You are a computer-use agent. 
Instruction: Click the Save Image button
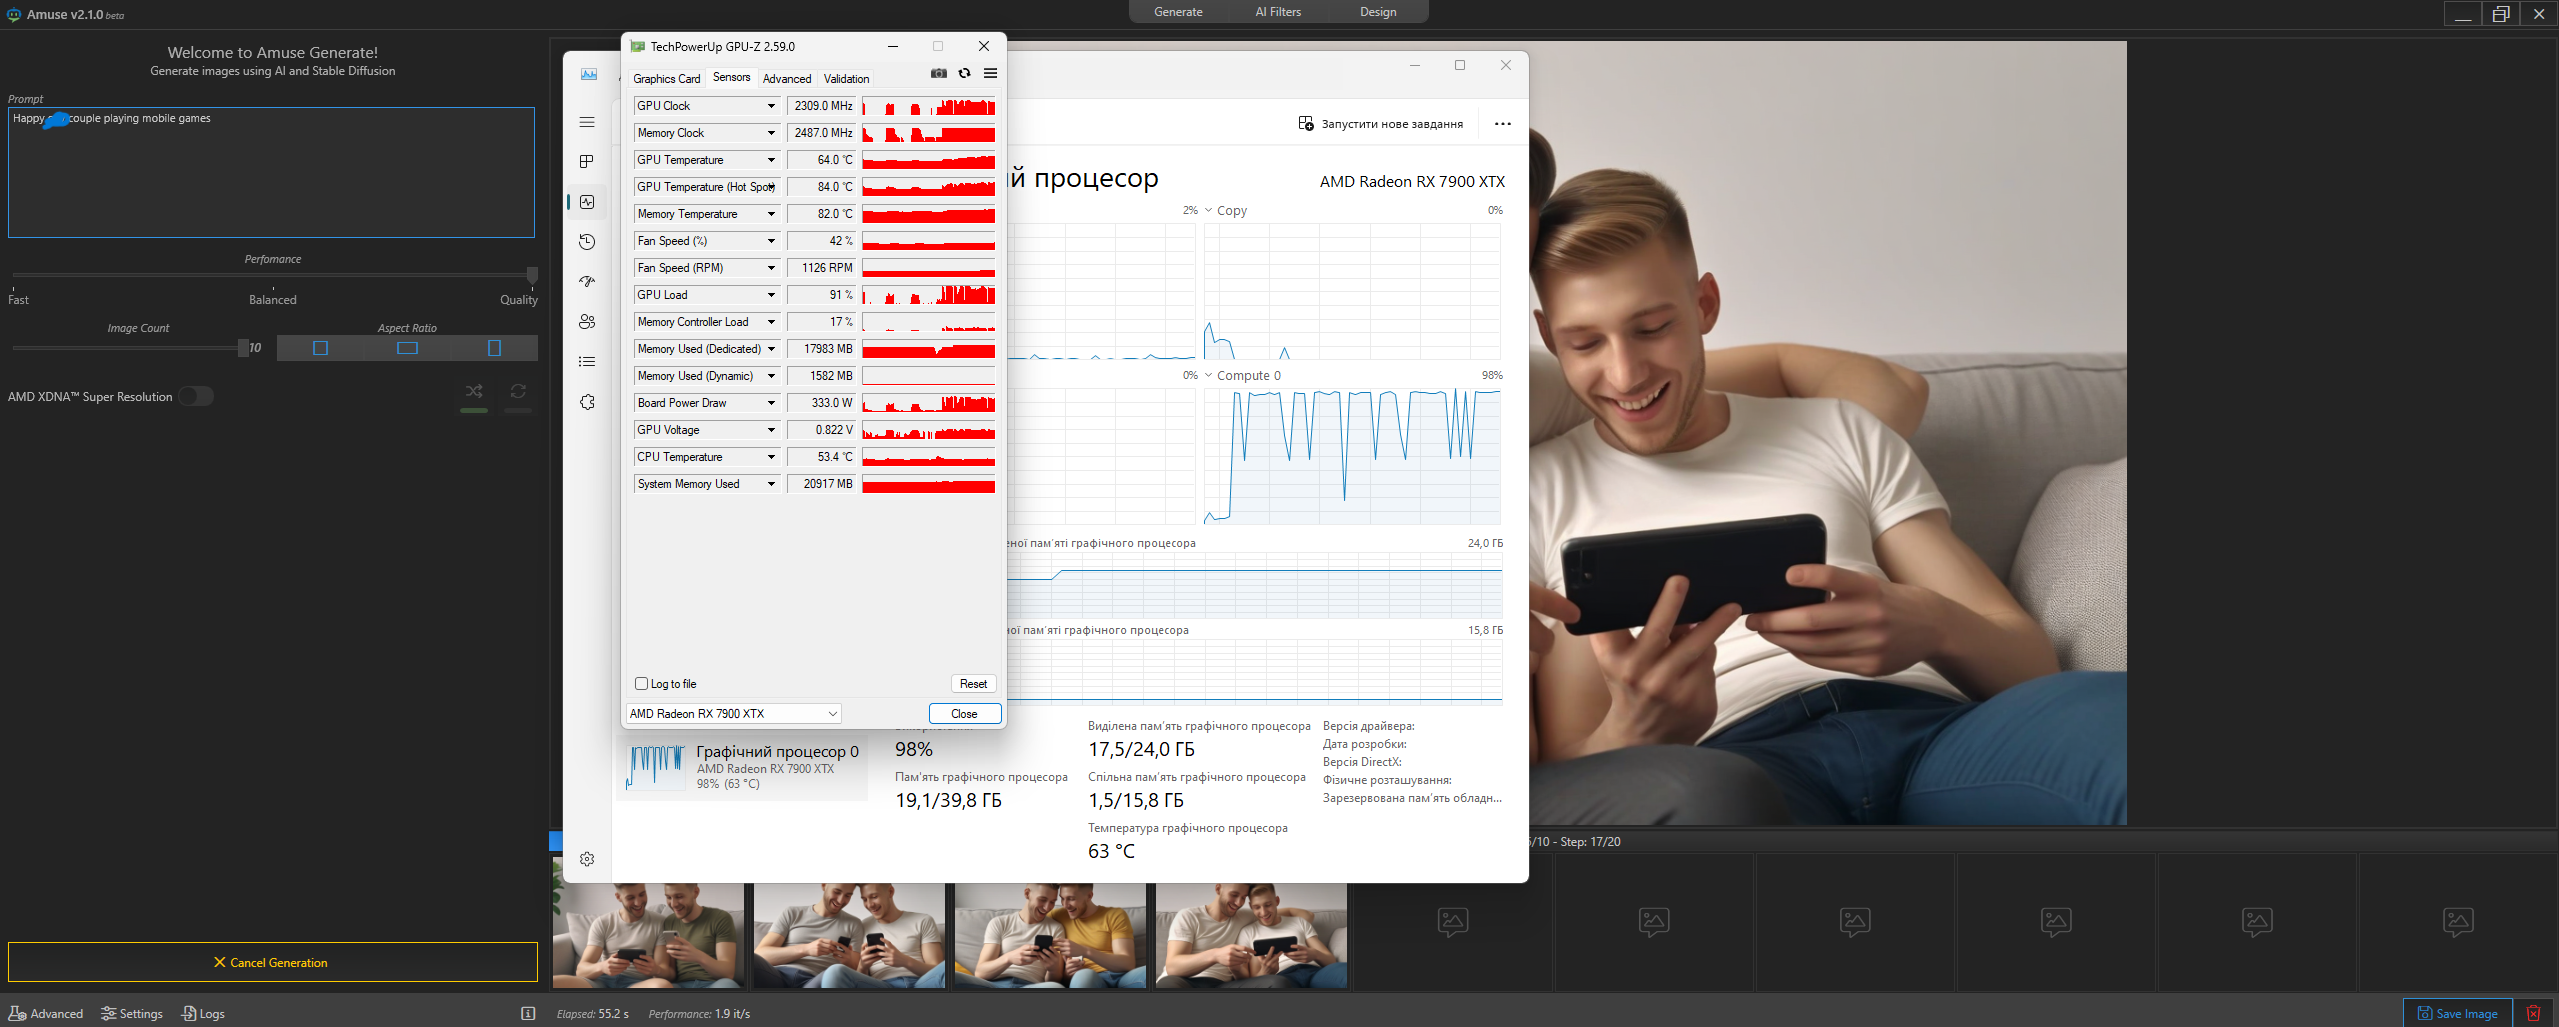(2459, 1012)
